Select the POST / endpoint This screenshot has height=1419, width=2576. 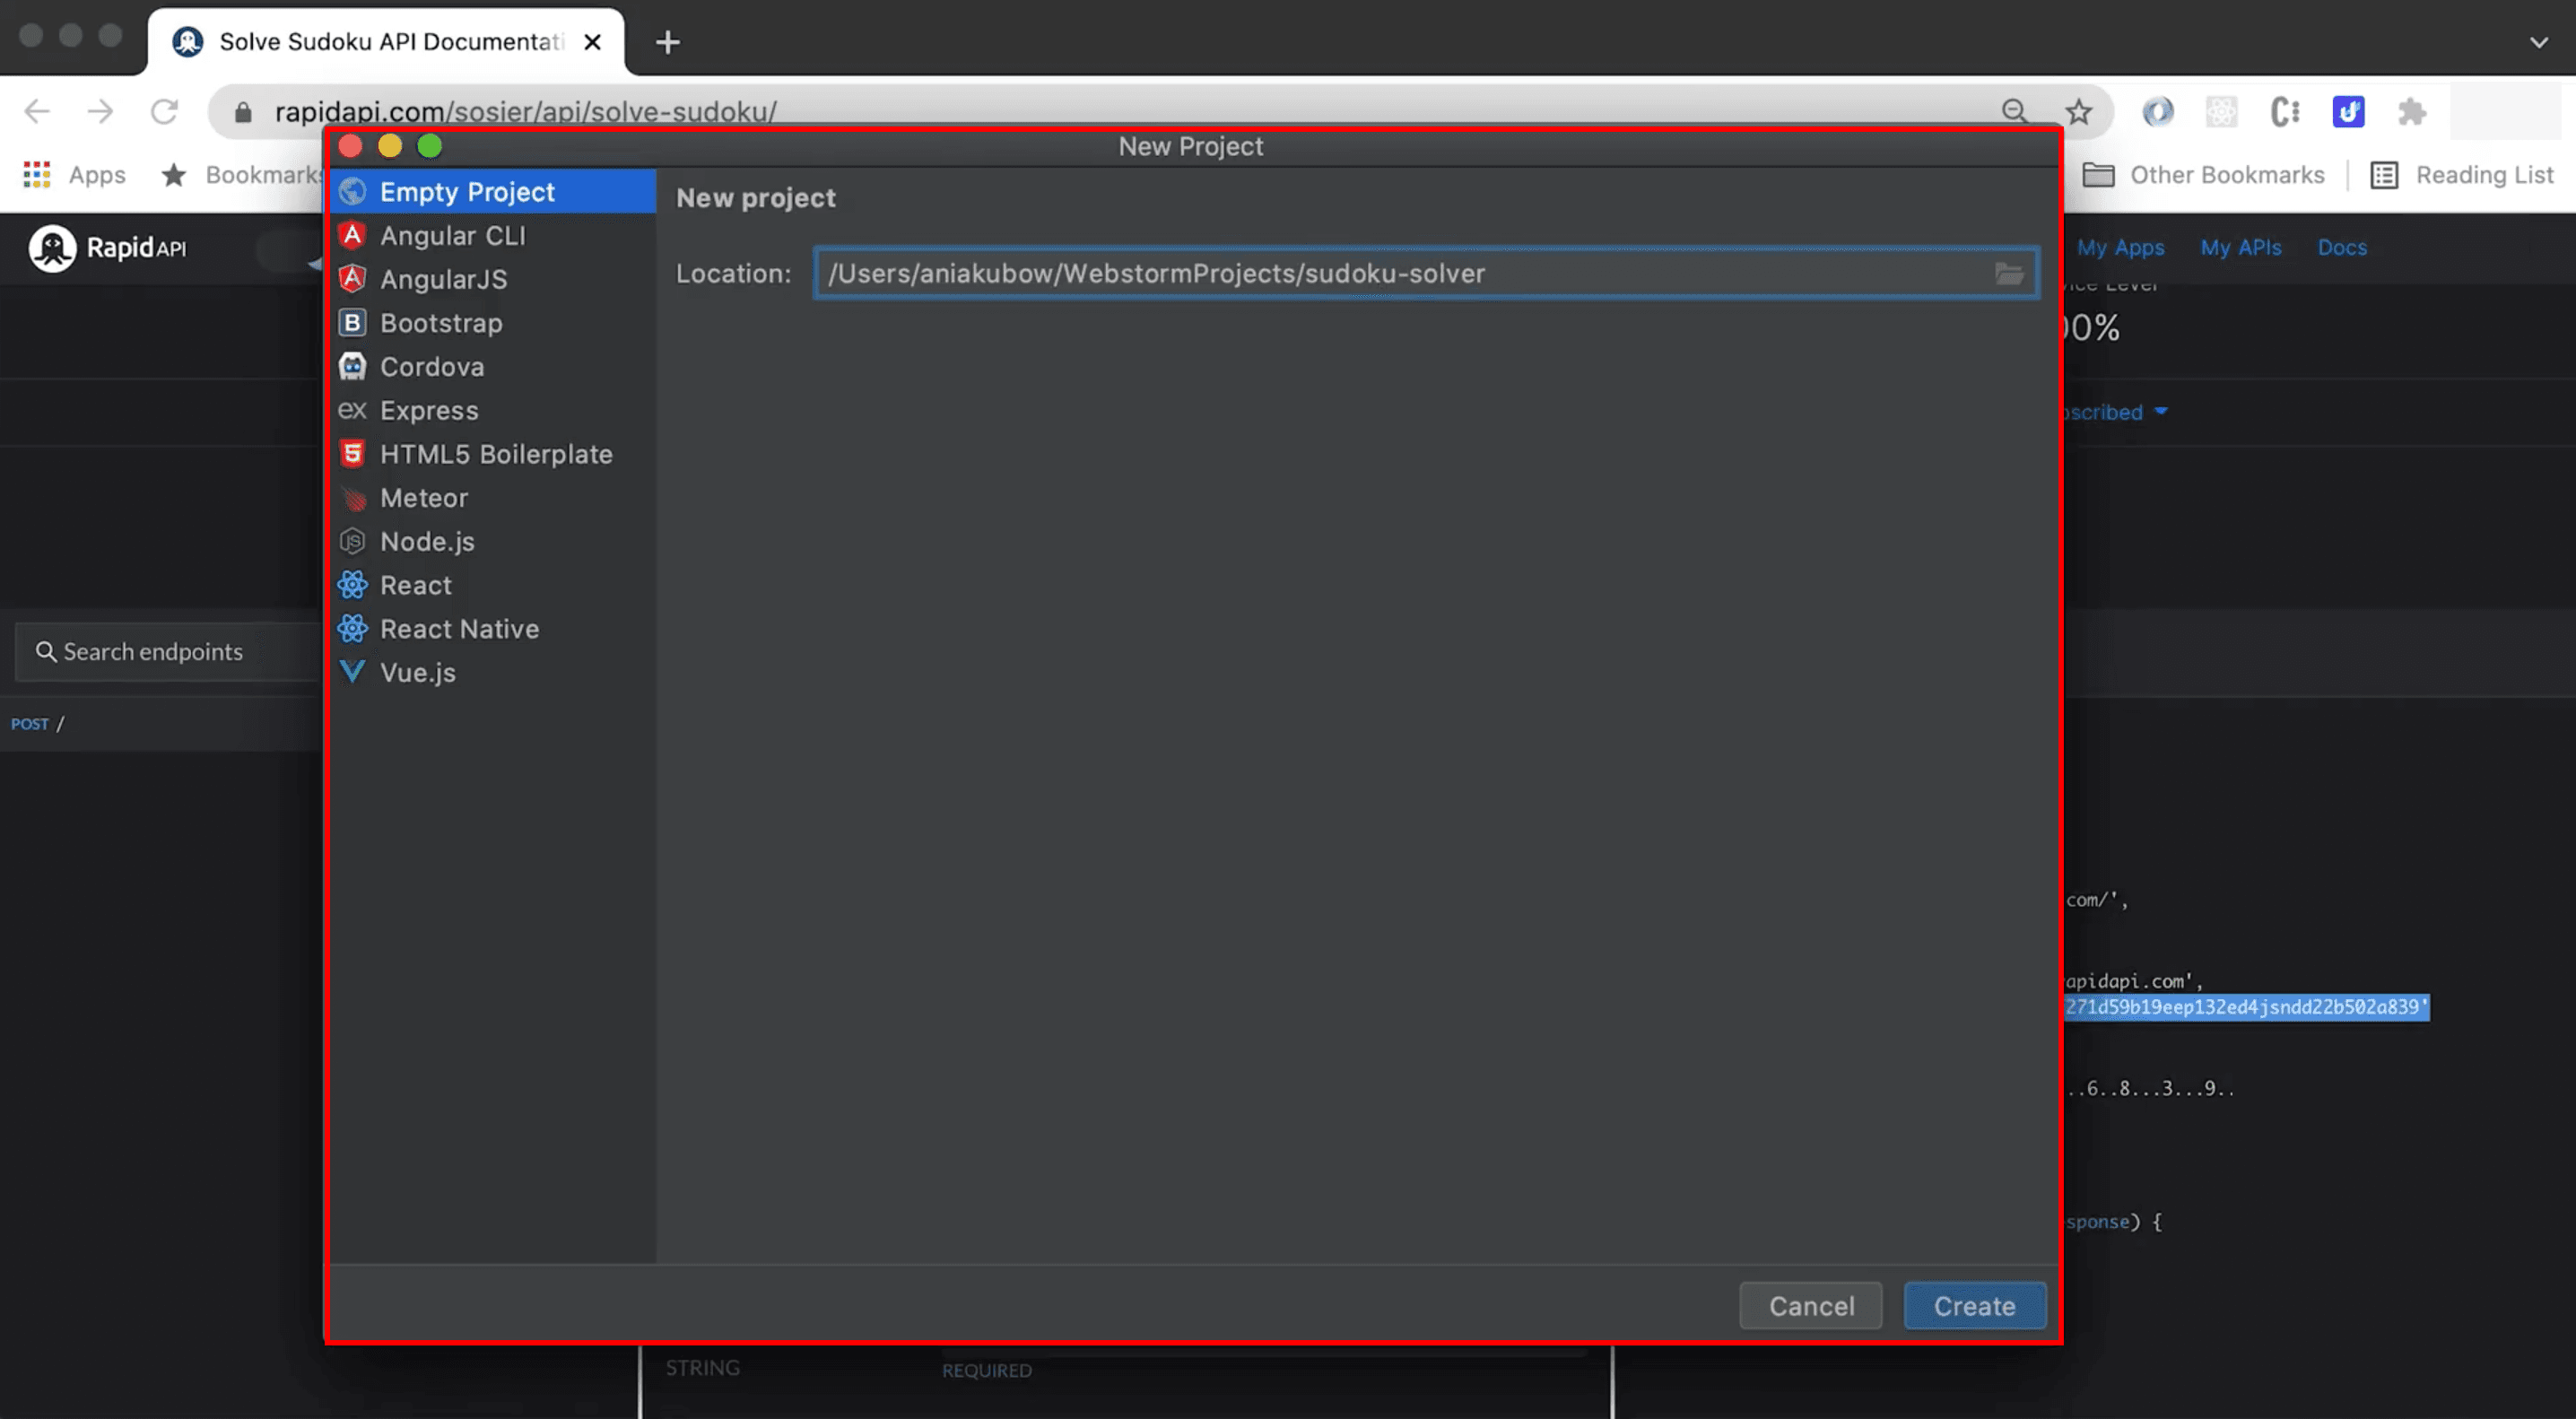[x=160, y=723]
